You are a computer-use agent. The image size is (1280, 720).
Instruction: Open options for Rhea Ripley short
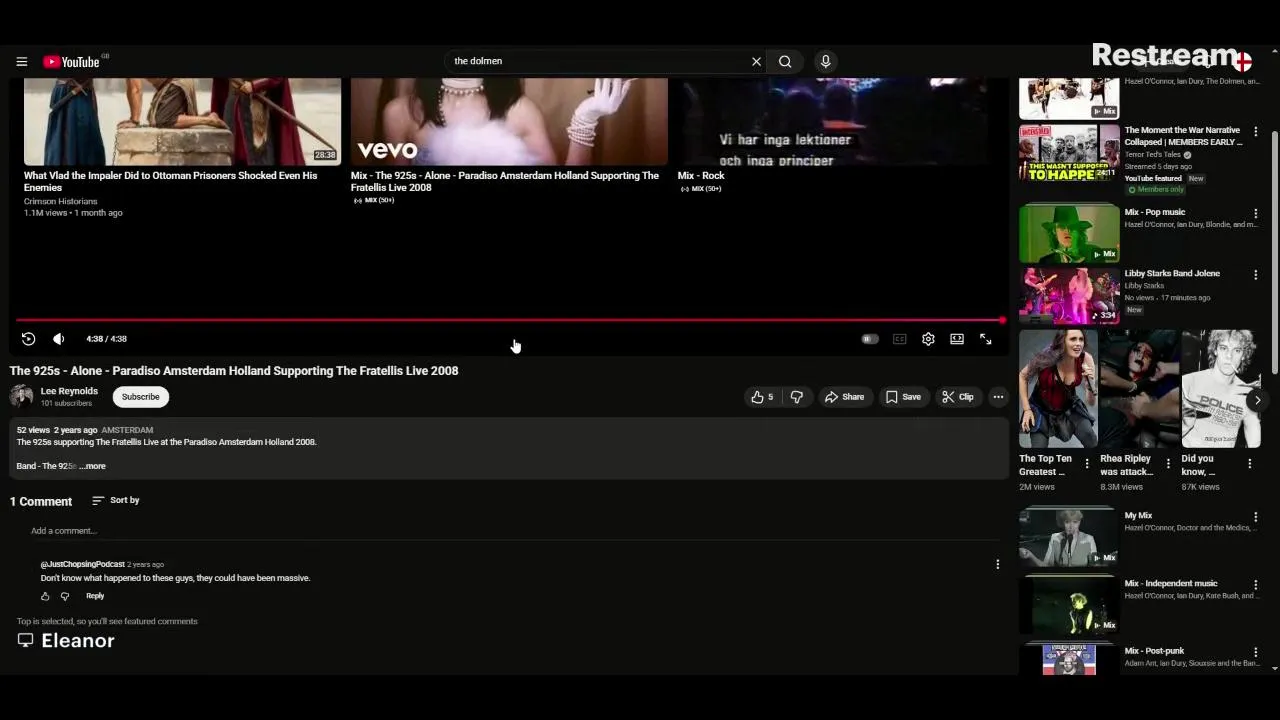coord(1168,463)
